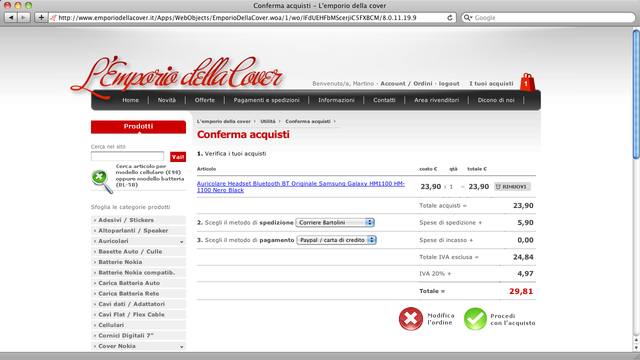The height and width of the screenshot is (360, 640).
Task: Open Adesivi / Stickers category
Action: (138, 220)
